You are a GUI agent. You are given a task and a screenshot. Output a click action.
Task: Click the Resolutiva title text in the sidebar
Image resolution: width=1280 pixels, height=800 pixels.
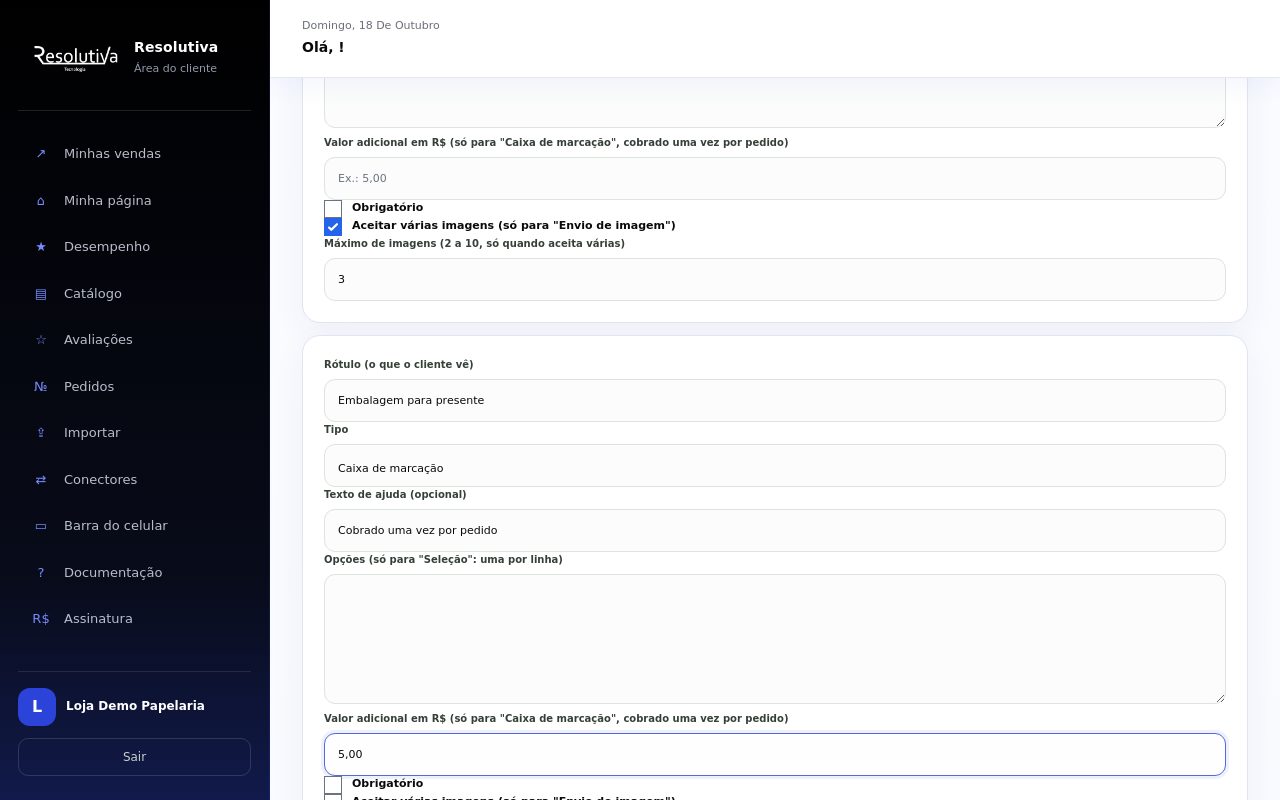(x=176, y=47)
